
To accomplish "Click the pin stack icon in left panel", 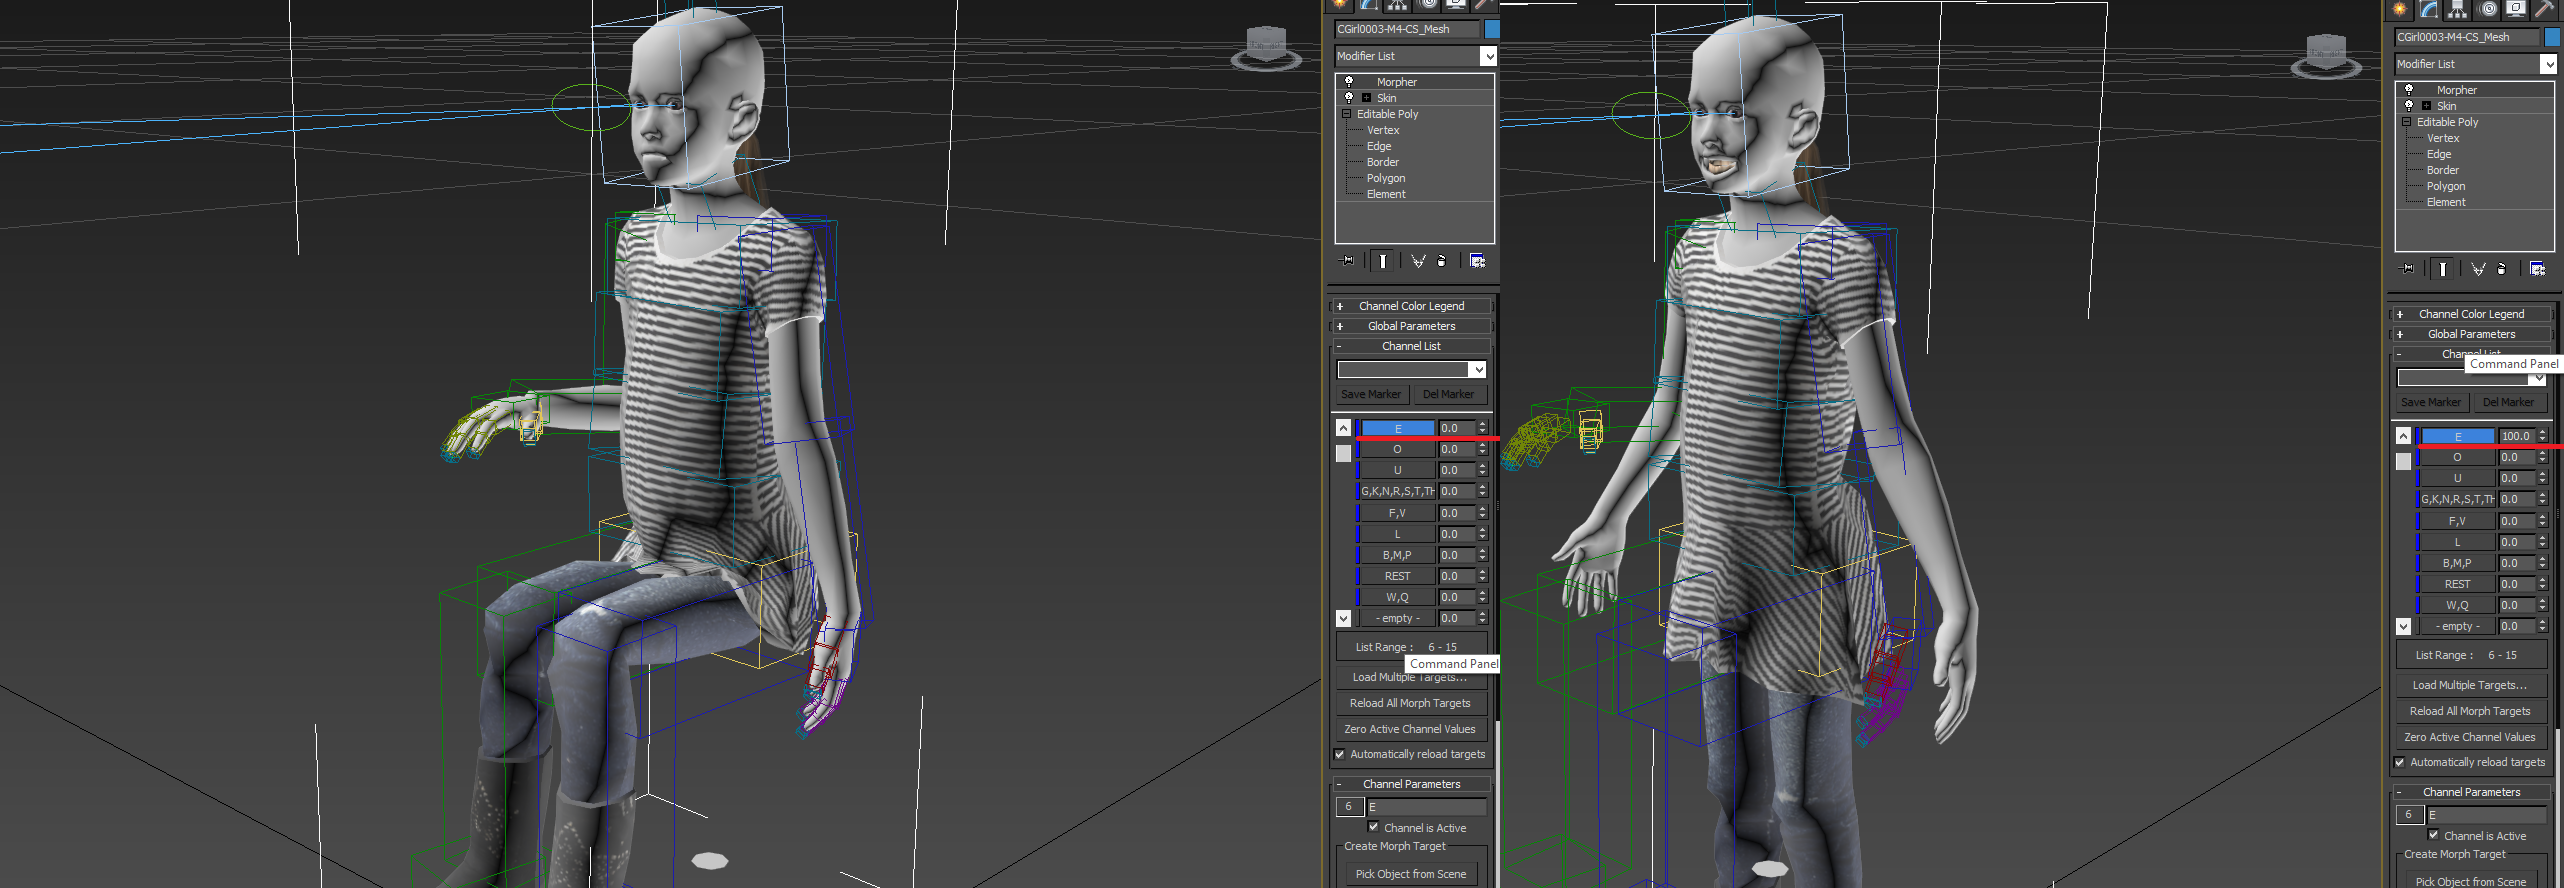I will pyautogui.click(x=1347, y=261).
